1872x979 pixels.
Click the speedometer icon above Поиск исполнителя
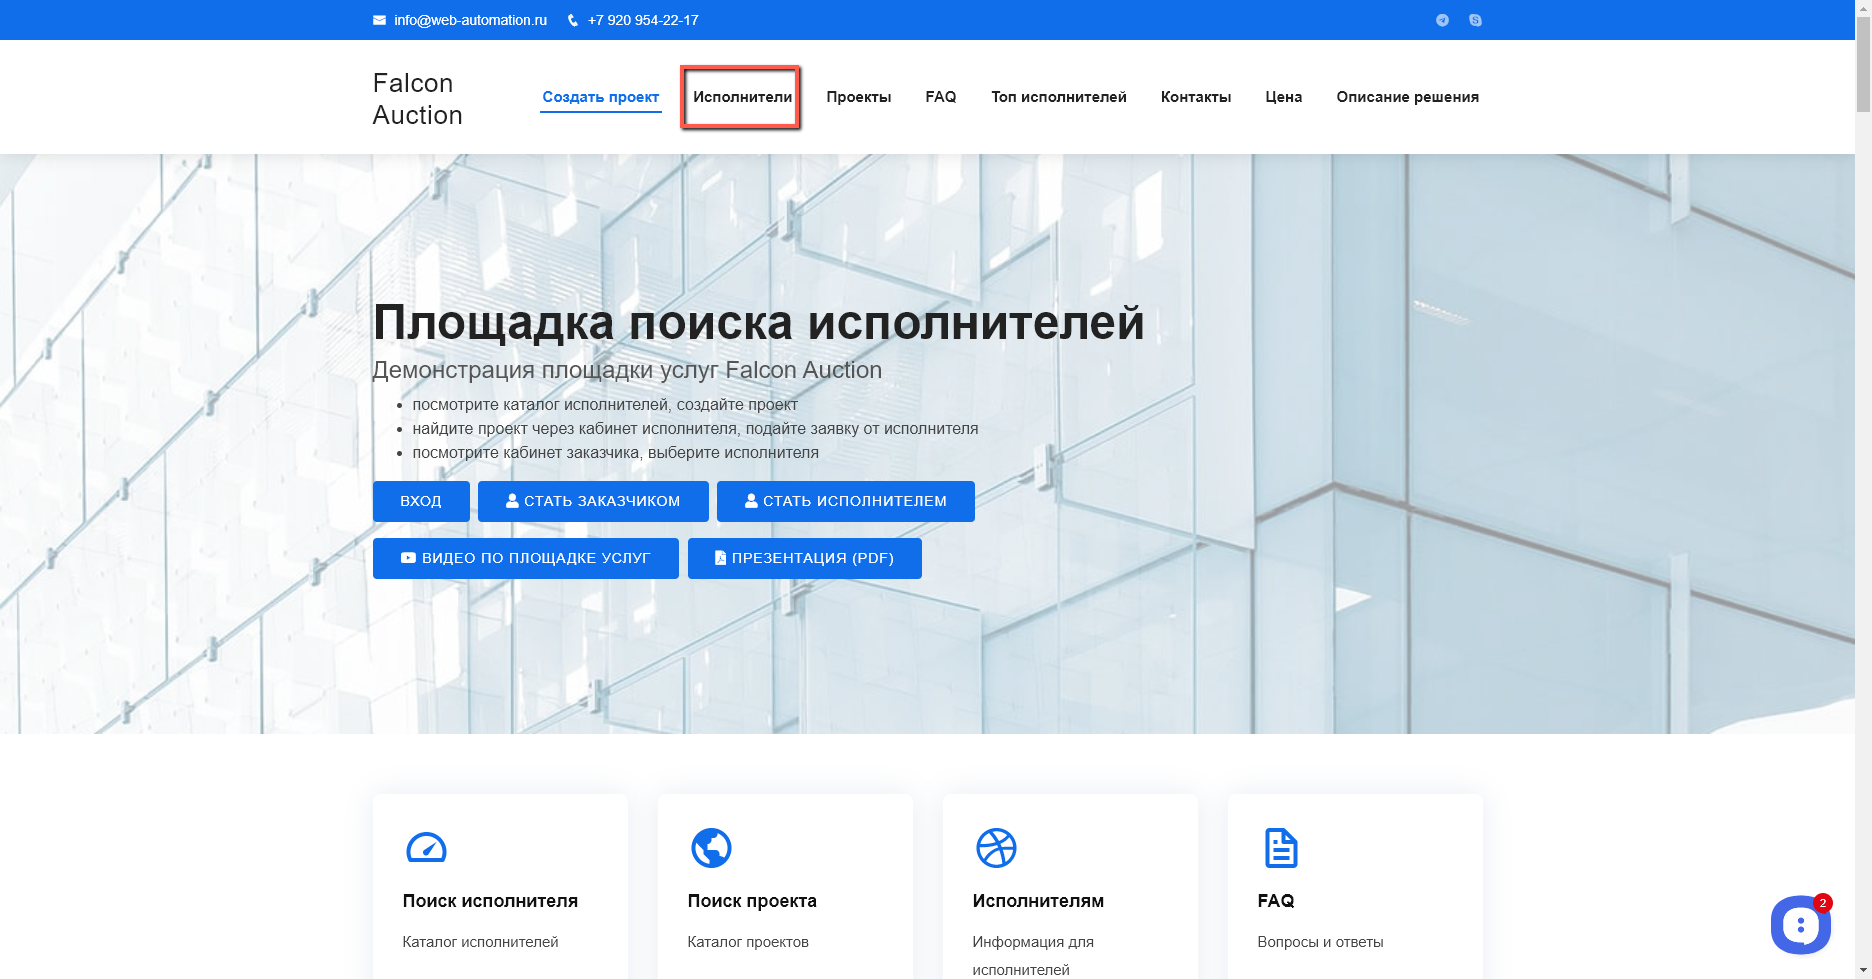pyautogui.click(x=426, y=848)
